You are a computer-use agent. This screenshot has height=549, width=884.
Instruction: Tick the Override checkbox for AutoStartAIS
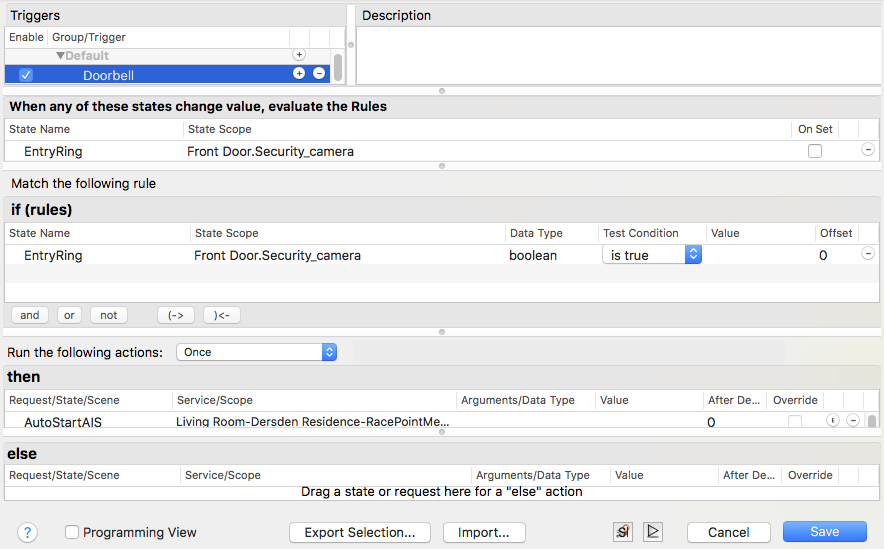[x=794, y=422]
